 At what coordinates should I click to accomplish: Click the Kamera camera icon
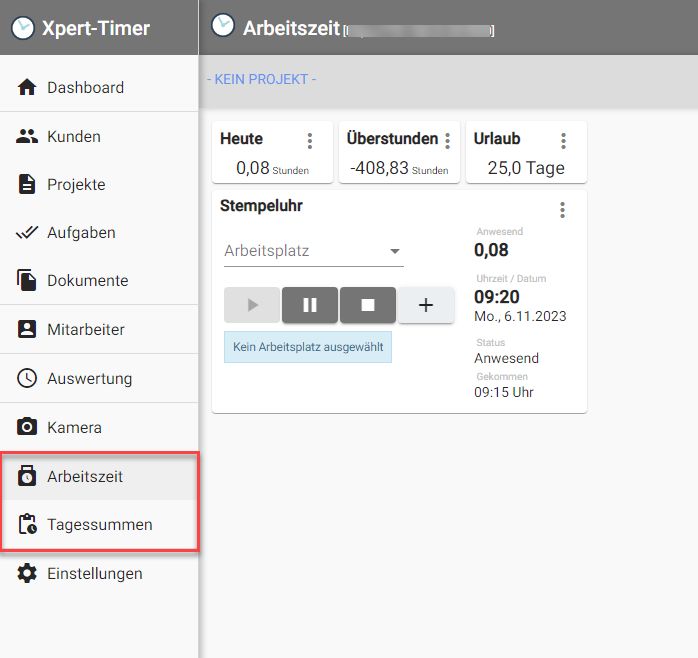(27, 427)
